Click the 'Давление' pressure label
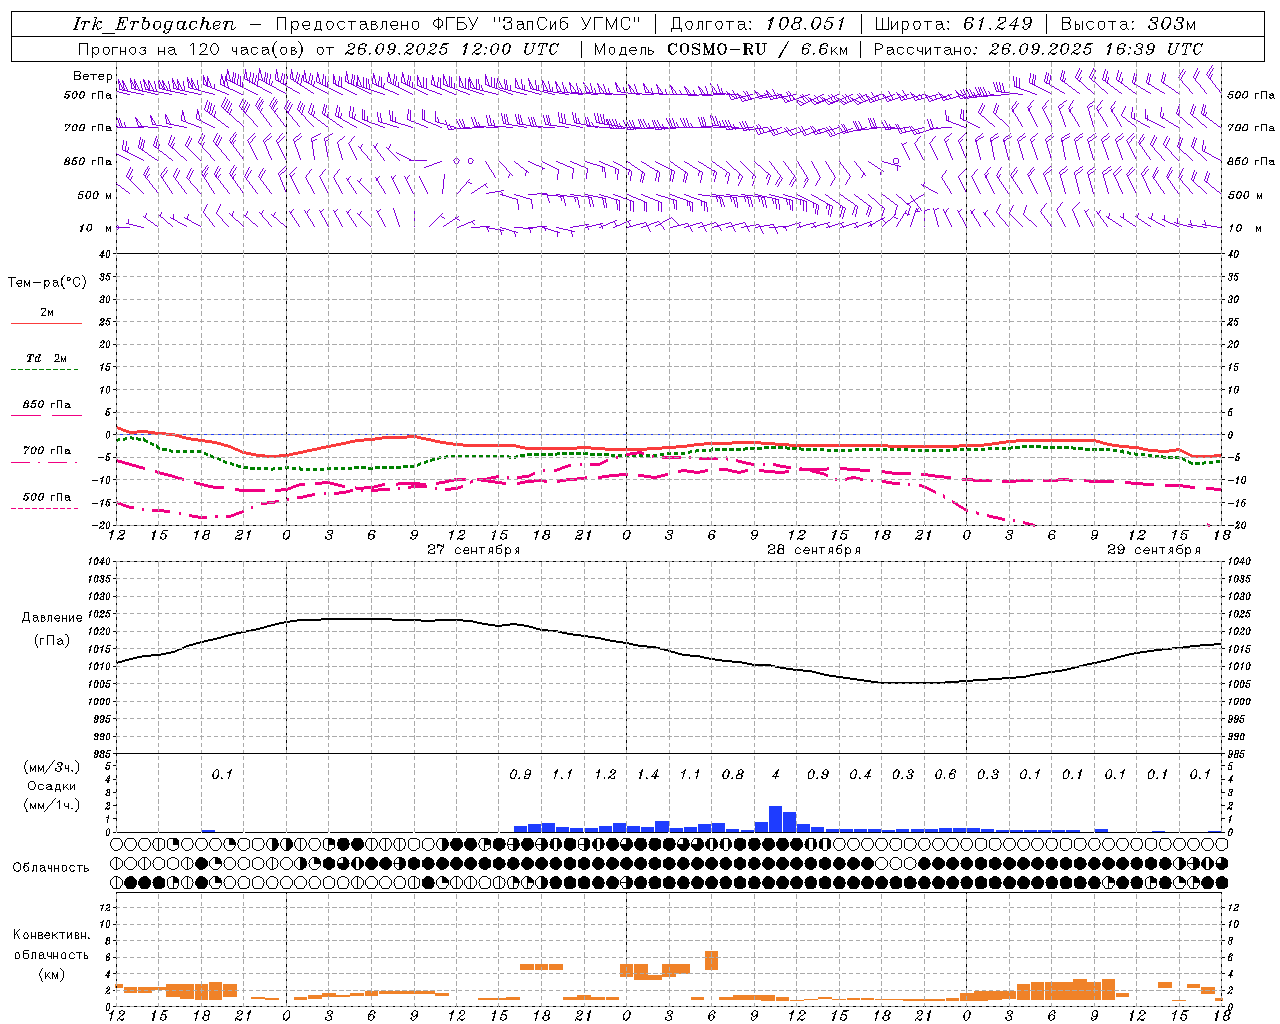Viewport: 1280px width, 1024px height. click(x=52, y=618)
